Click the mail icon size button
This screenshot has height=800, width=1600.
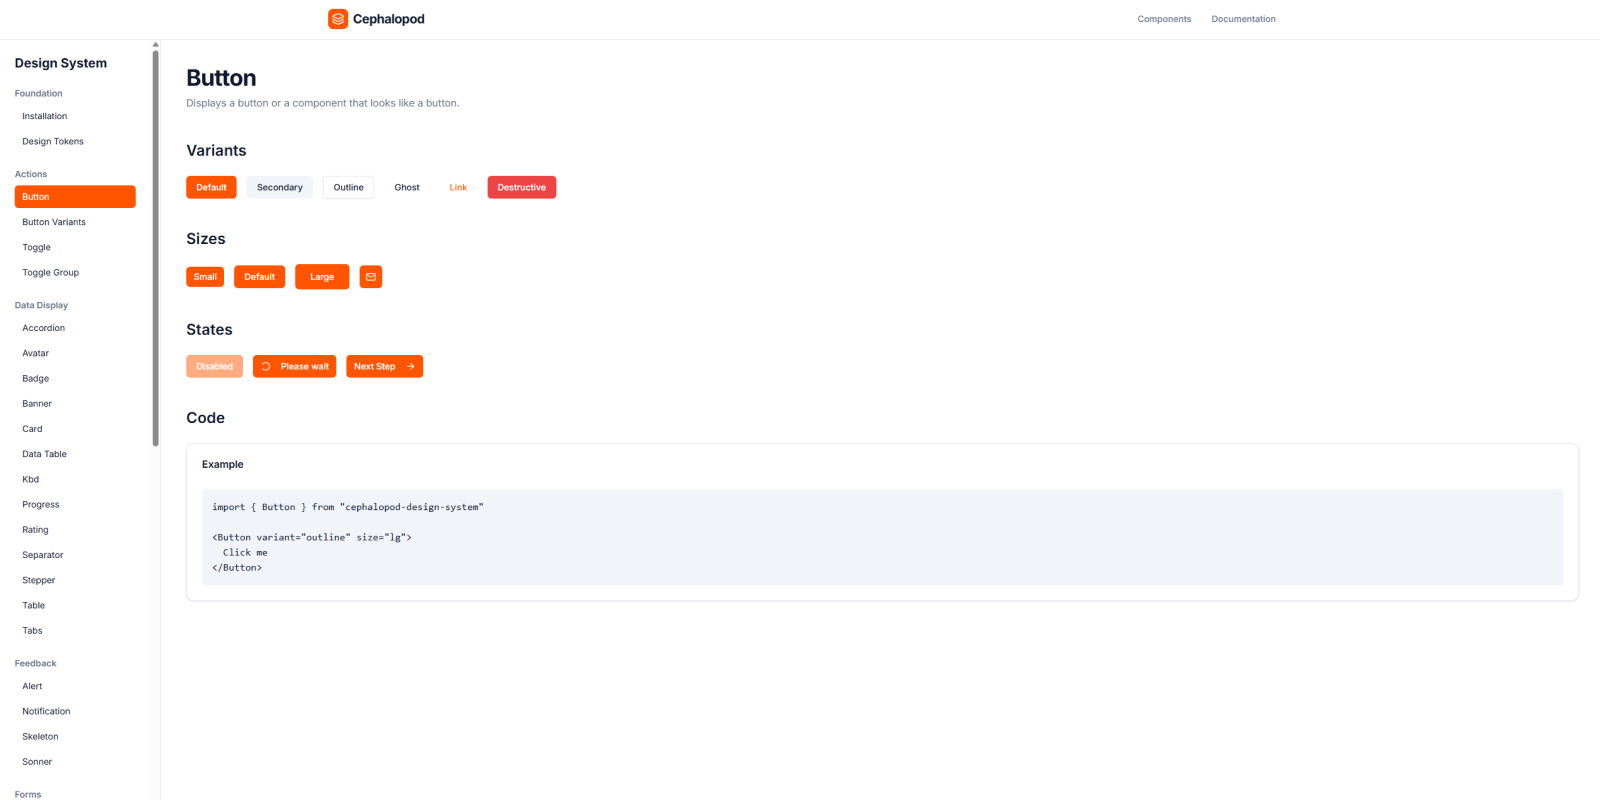tap(371, 277)
